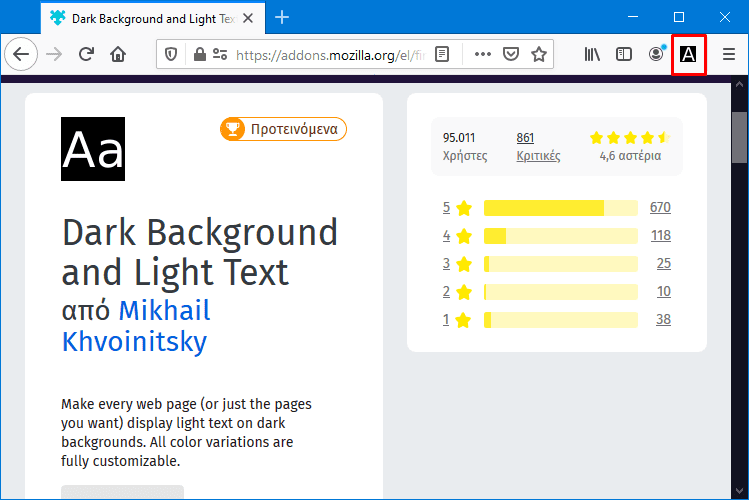This screenshot has width=749, height=500.
Task: Open site permissions icon in address bar
Action: pyautogui.click(x=220, y=54)
